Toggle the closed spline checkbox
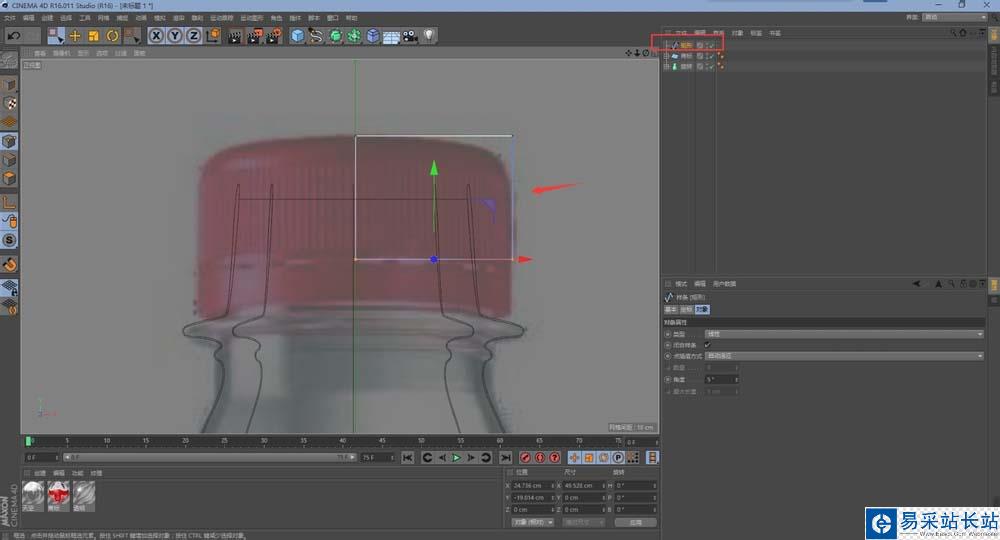 708,345
